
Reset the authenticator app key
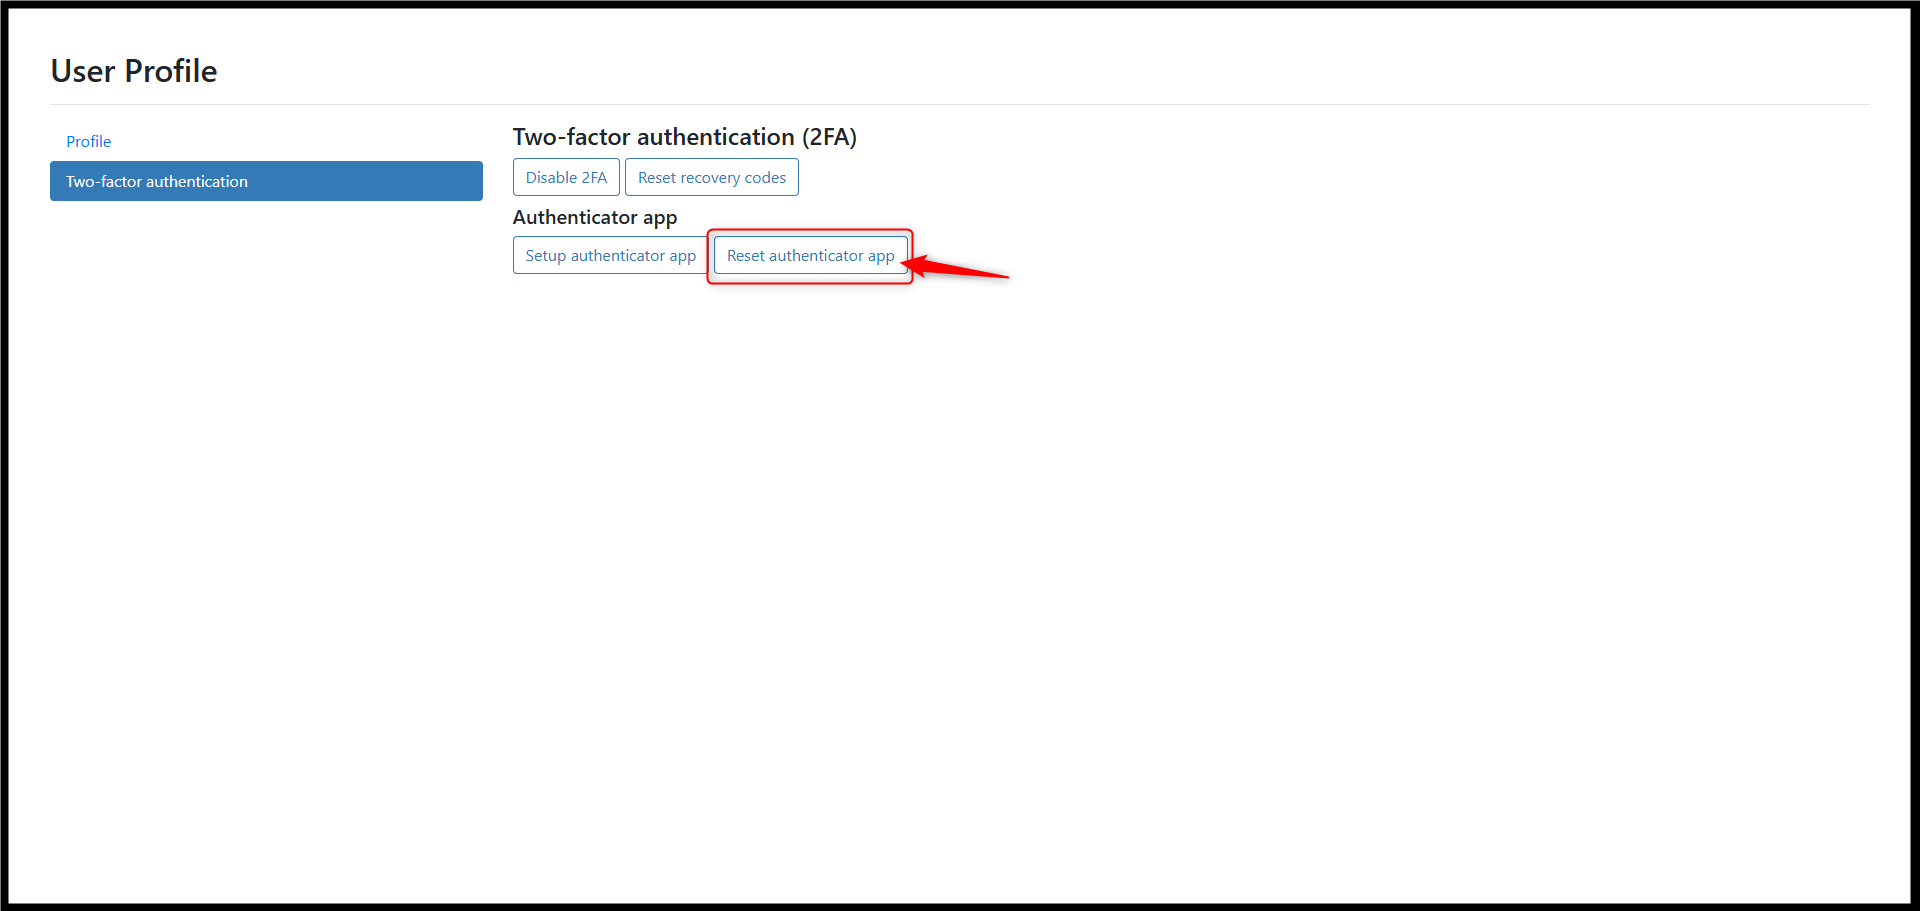point(810,255)
